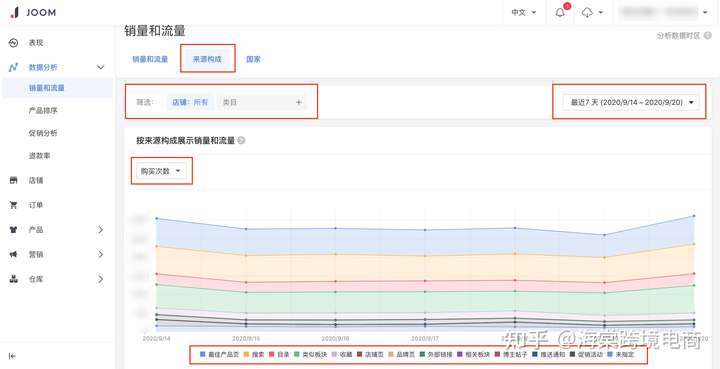Open the 购买次数 metric dropdown
The image size is (720, 369).
tap(161, 171)
